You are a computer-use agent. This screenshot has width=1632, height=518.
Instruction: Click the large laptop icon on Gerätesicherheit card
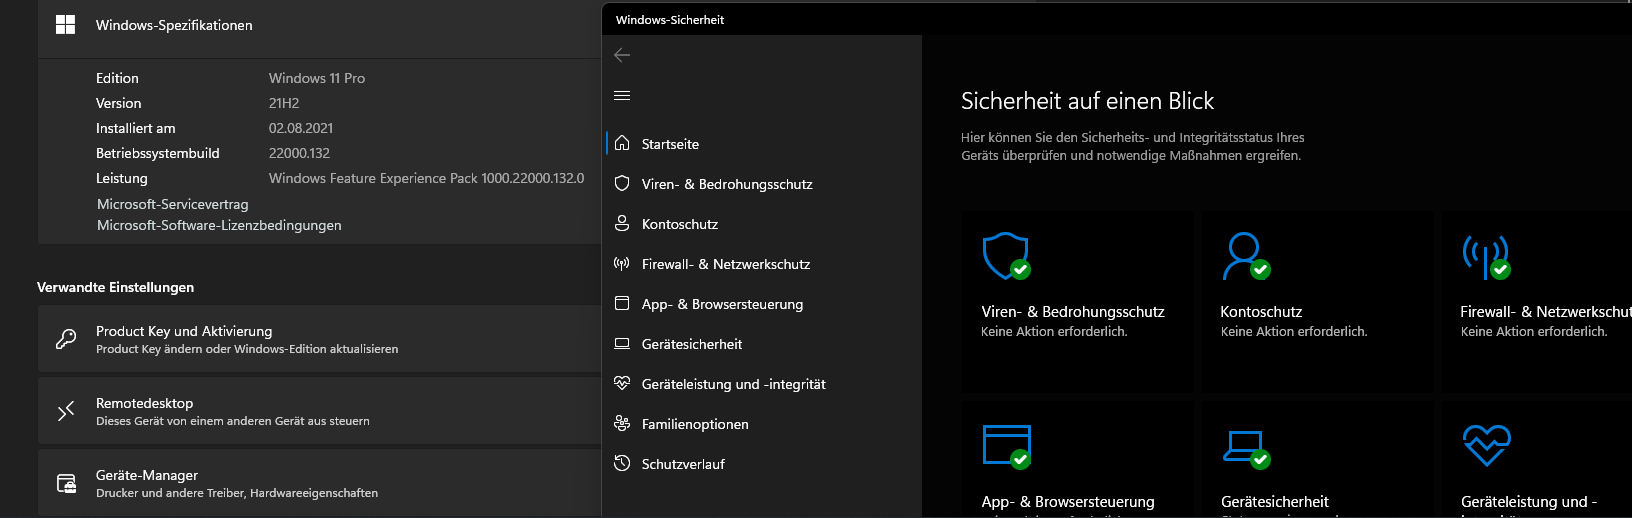point(1246,448)
